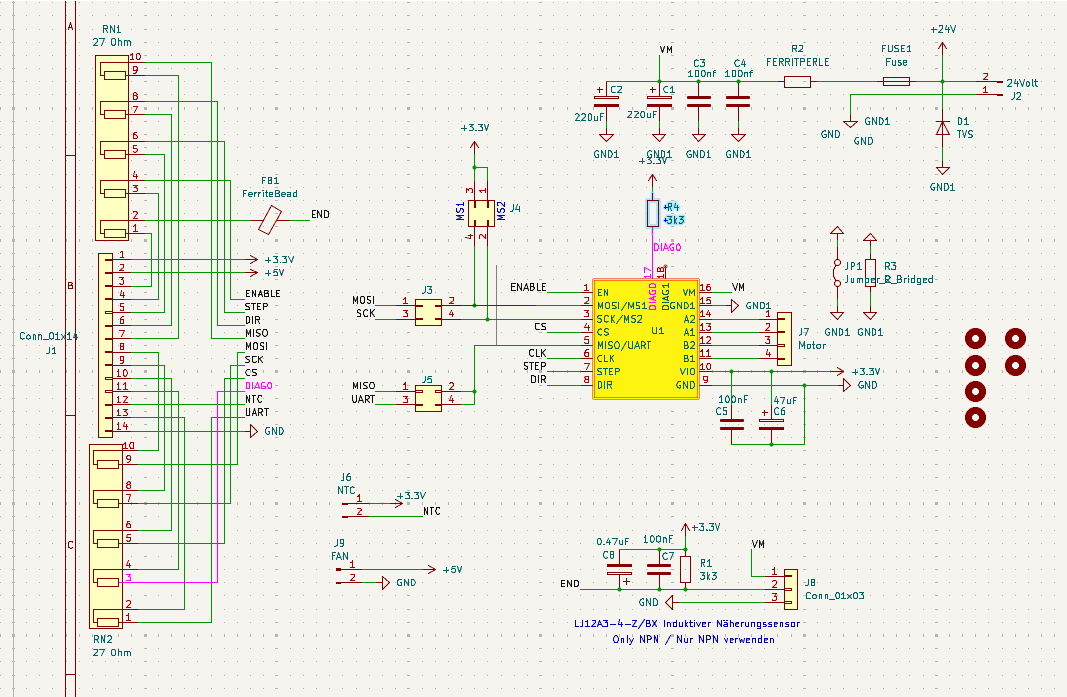The width and height of the screenshot is (1067, 697).
Task: Select the R2 FERRITPERLE resistor symbol
Action: click(x=798, y=82)
